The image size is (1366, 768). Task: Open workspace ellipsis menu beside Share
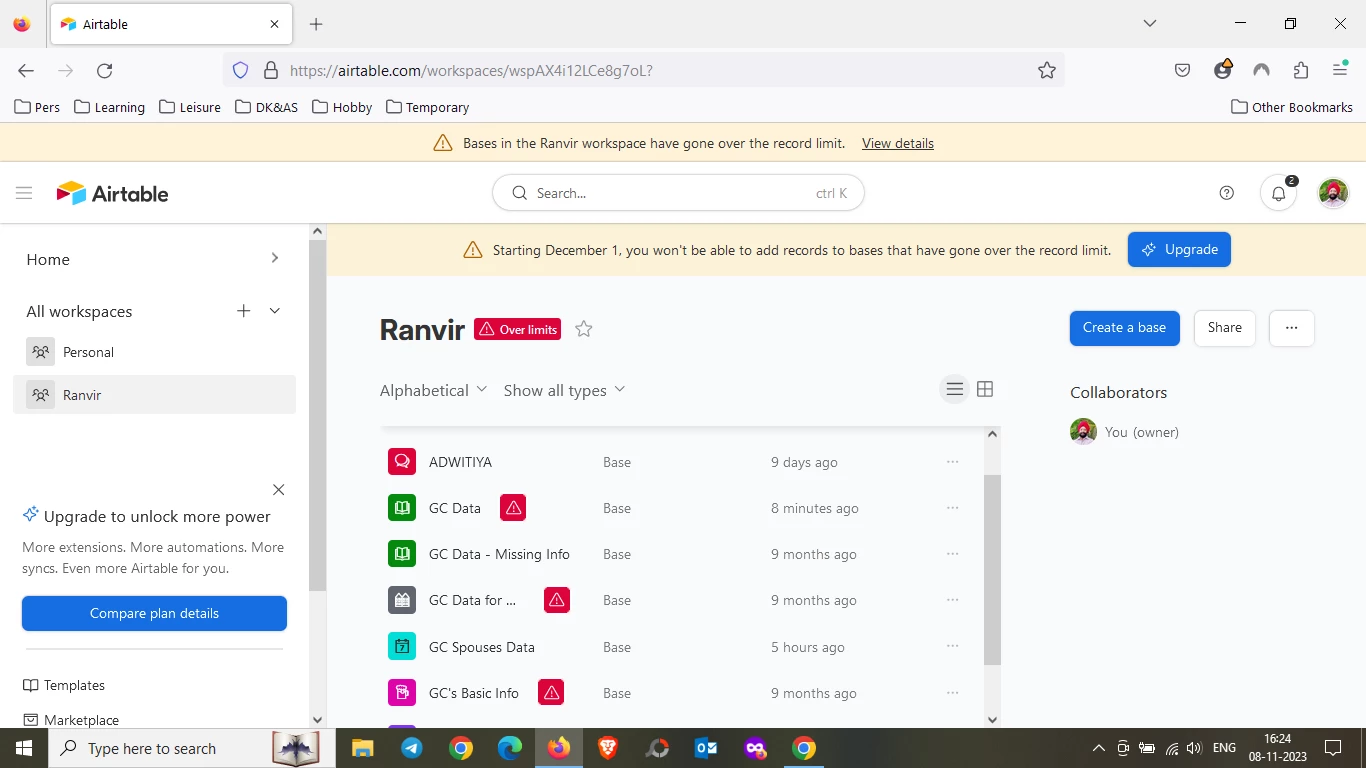[x=1292, y=328]
